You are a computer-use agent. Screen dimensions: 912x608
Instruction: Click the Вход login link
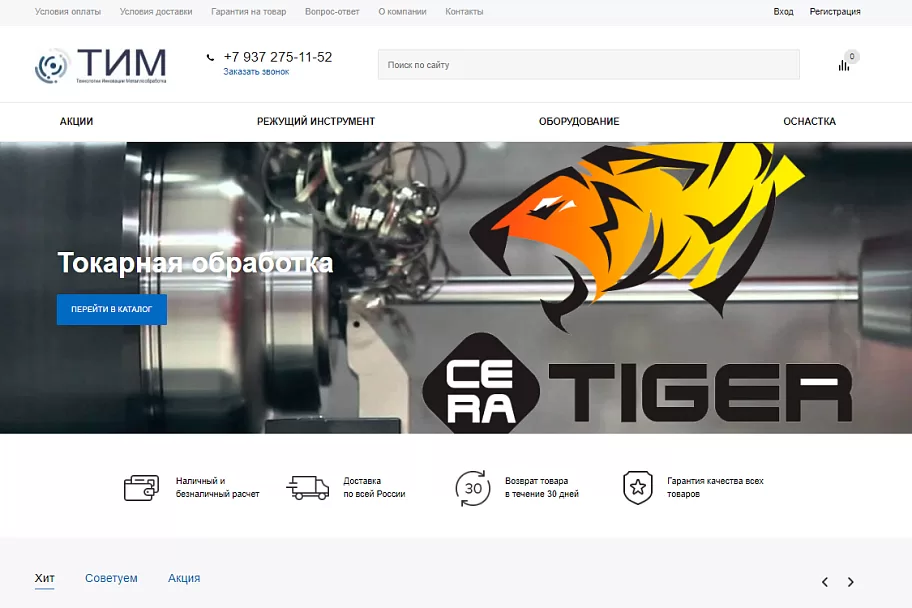(x=783, y=12)
